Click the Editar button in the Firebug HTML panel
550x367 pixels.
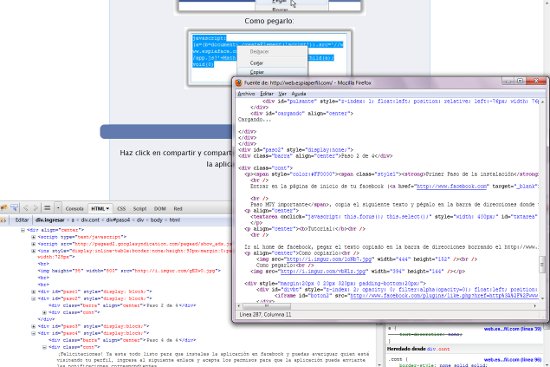22,220
